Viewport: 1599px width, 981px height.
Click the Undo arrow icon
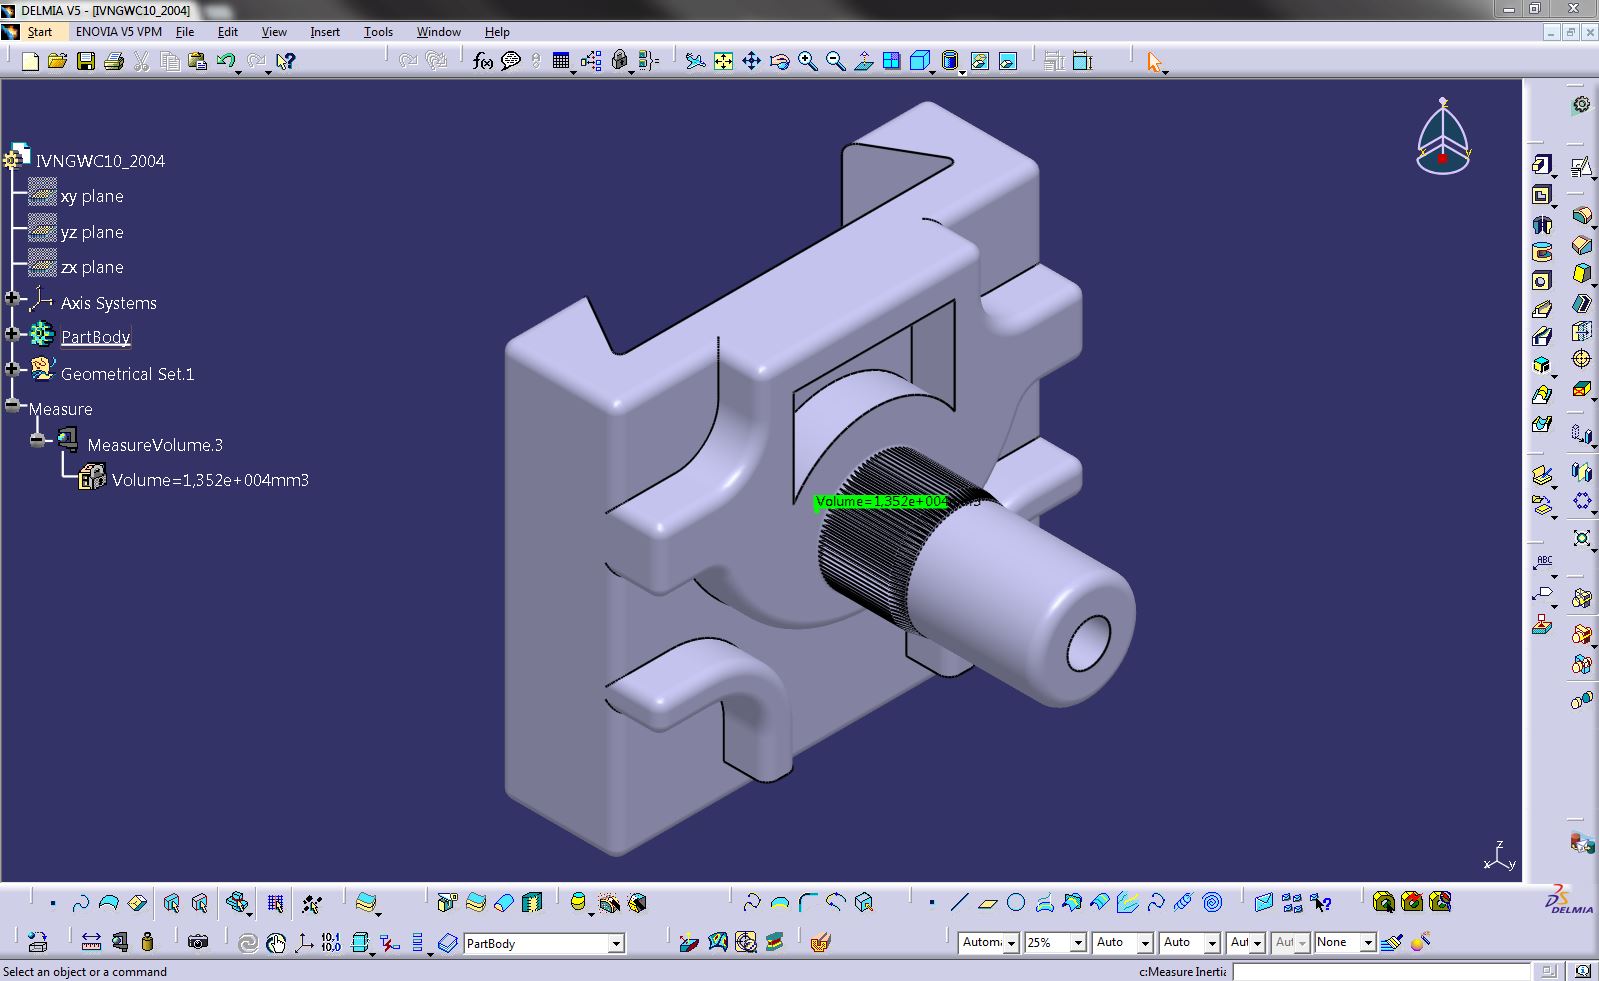click(x=225, y=61)
